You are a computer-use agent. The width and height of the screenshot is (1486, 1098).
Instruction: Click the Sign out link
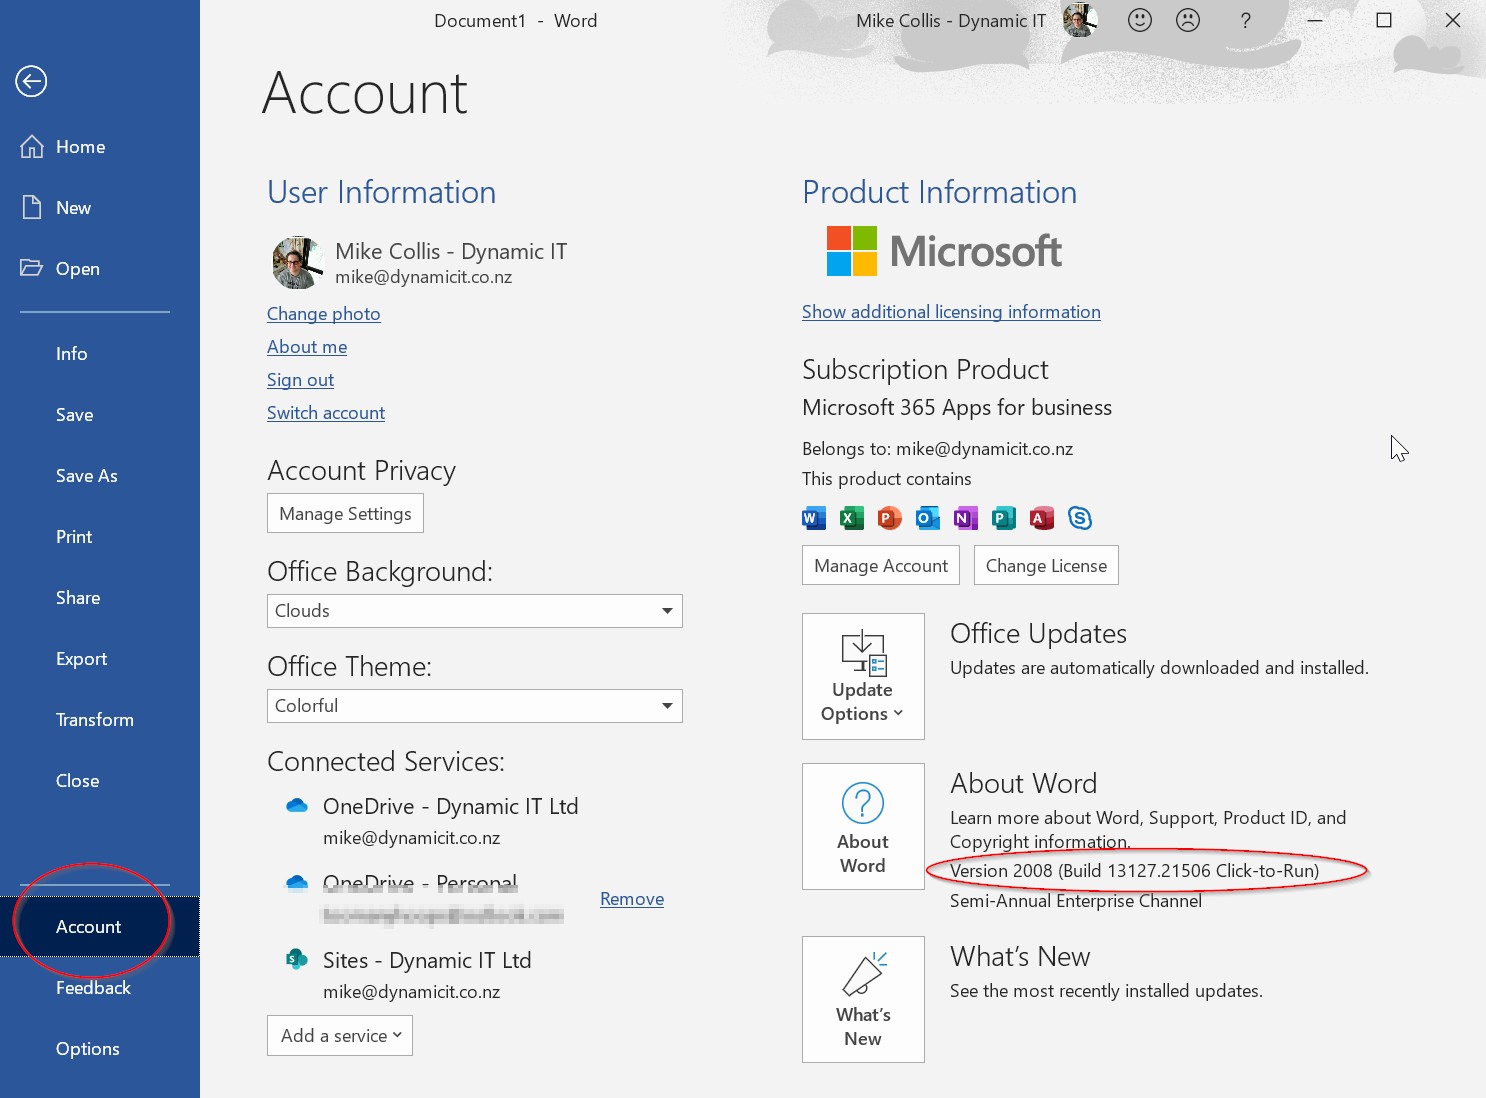[300, 380]
